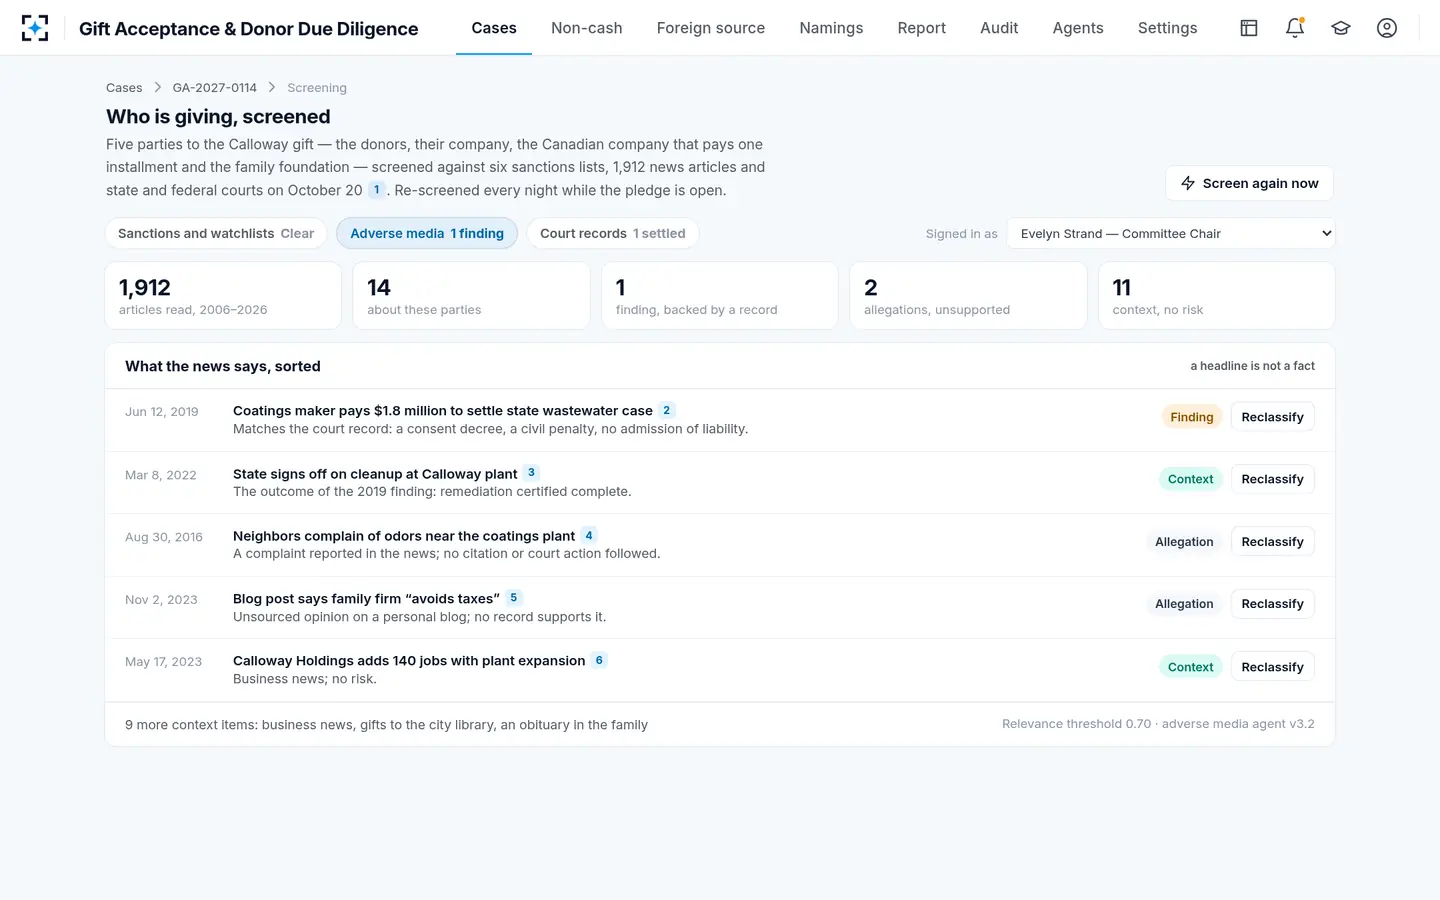Image resolution: width=1440 pixels, height=900 pixels.
Task: Open citation 4 on odors headline
Action: coord(589,535)
